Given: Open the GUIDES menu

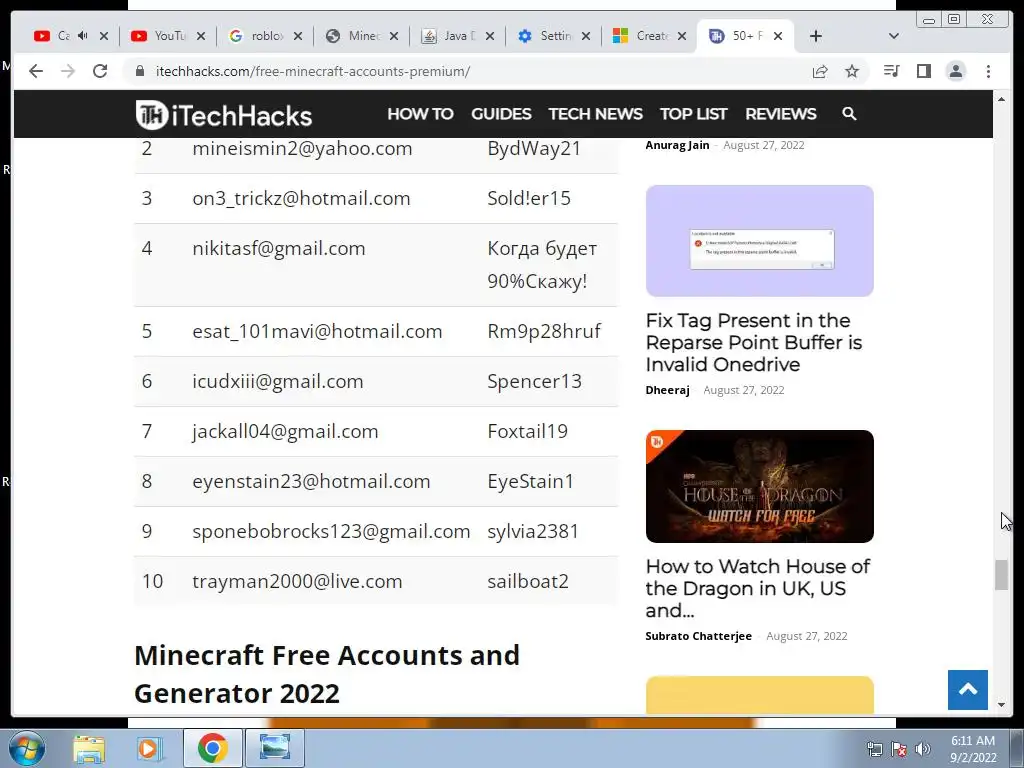Looking at the screenshot, I should click(x=501, y=114).
